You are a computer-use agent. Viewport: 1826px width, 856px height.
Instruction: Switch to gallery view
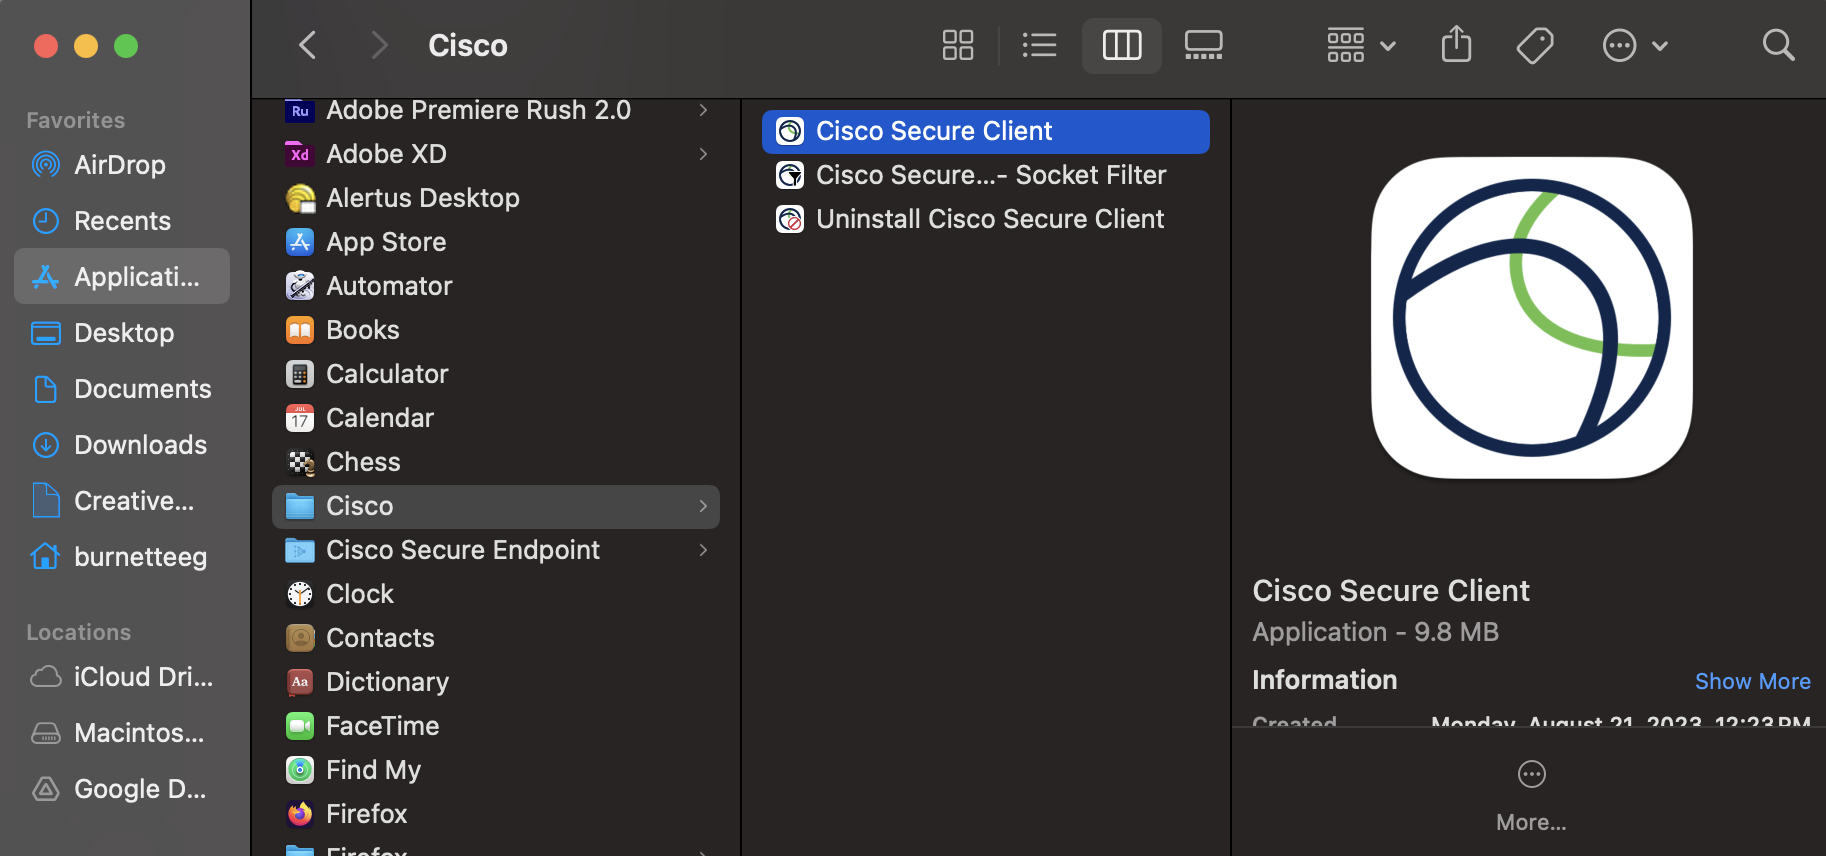1203,45
